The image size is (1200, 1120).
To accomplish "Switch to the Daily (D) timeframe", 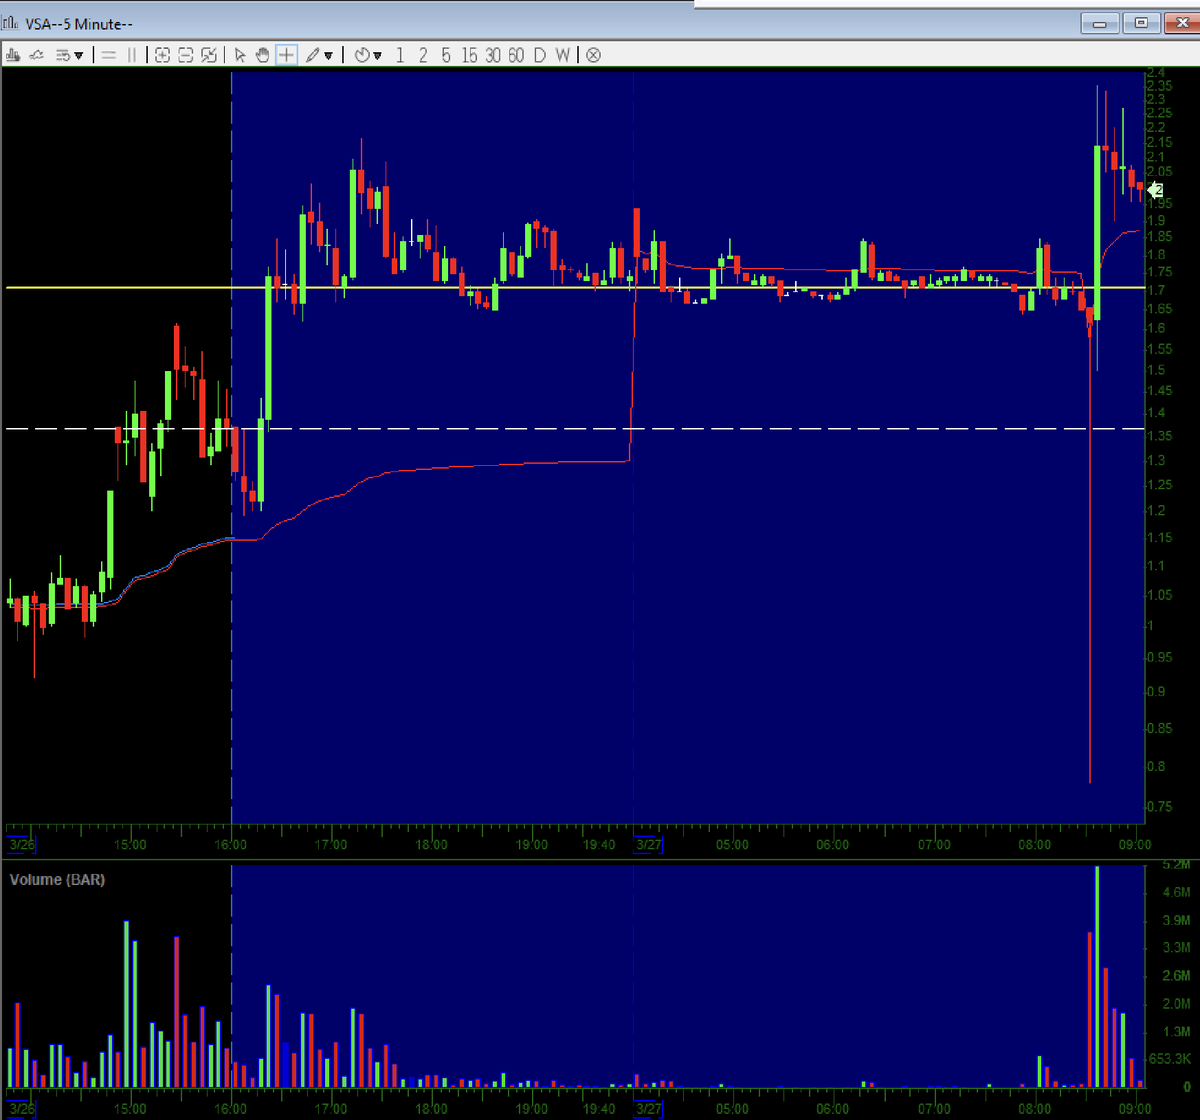I will pyautogui.click(x=540, y=55).
